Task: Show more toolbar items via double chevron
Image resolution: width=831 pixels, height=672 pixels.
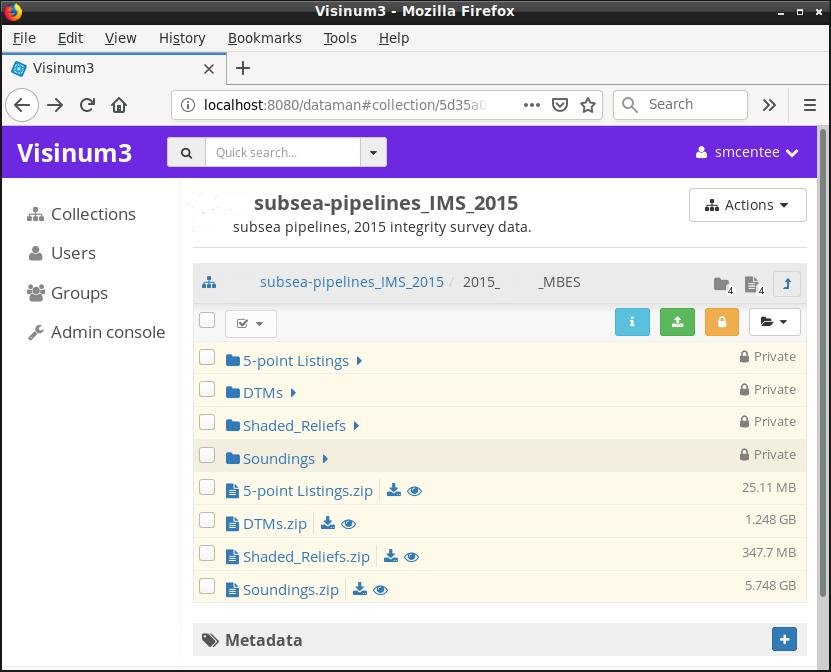Action: click(x=769, y=105)
